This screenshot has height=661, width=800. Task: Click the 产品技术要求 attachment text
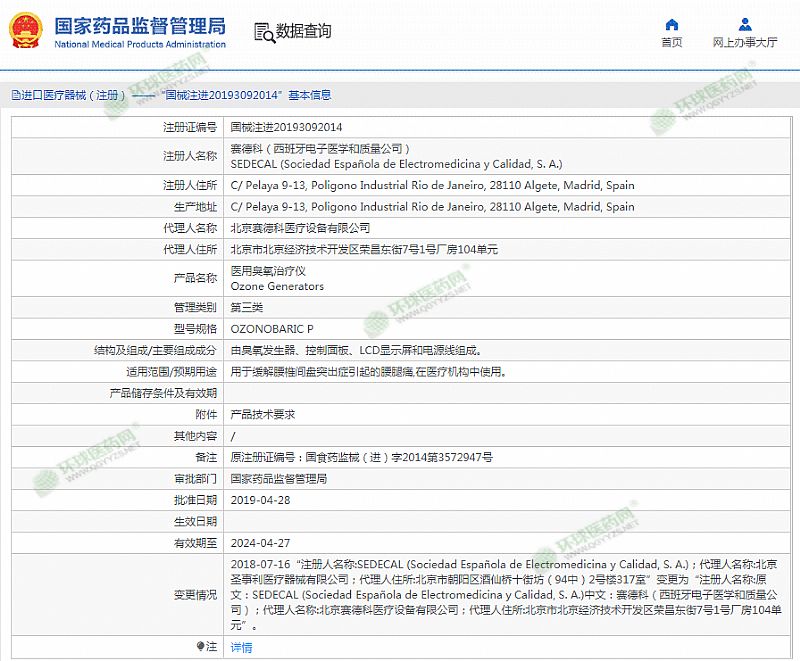pos(263,414)
